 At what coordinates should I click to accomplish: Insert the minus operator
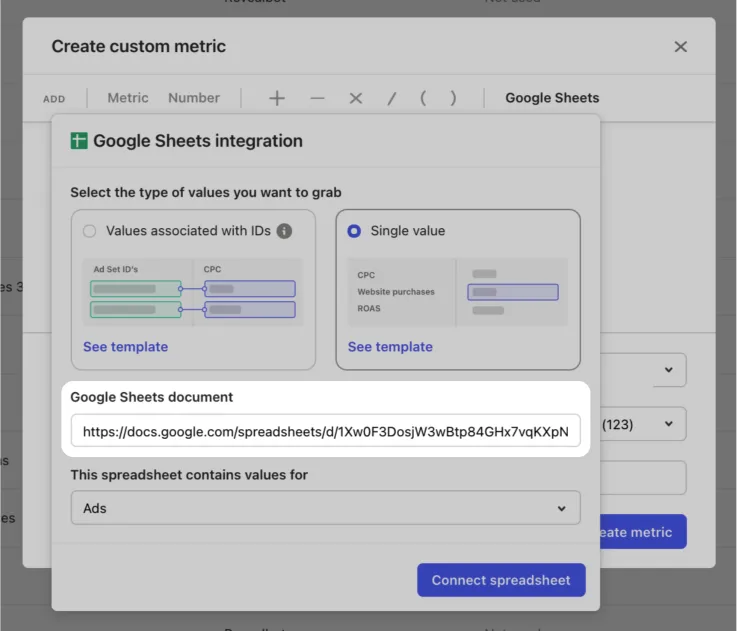click(x=317, y=98)
